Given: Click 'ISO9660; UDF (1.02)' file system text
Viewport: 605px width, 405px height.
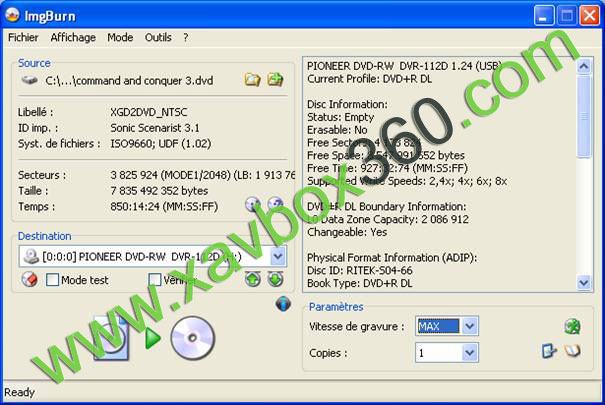Looking at the screenshot, I should click(x=161, y=143).
